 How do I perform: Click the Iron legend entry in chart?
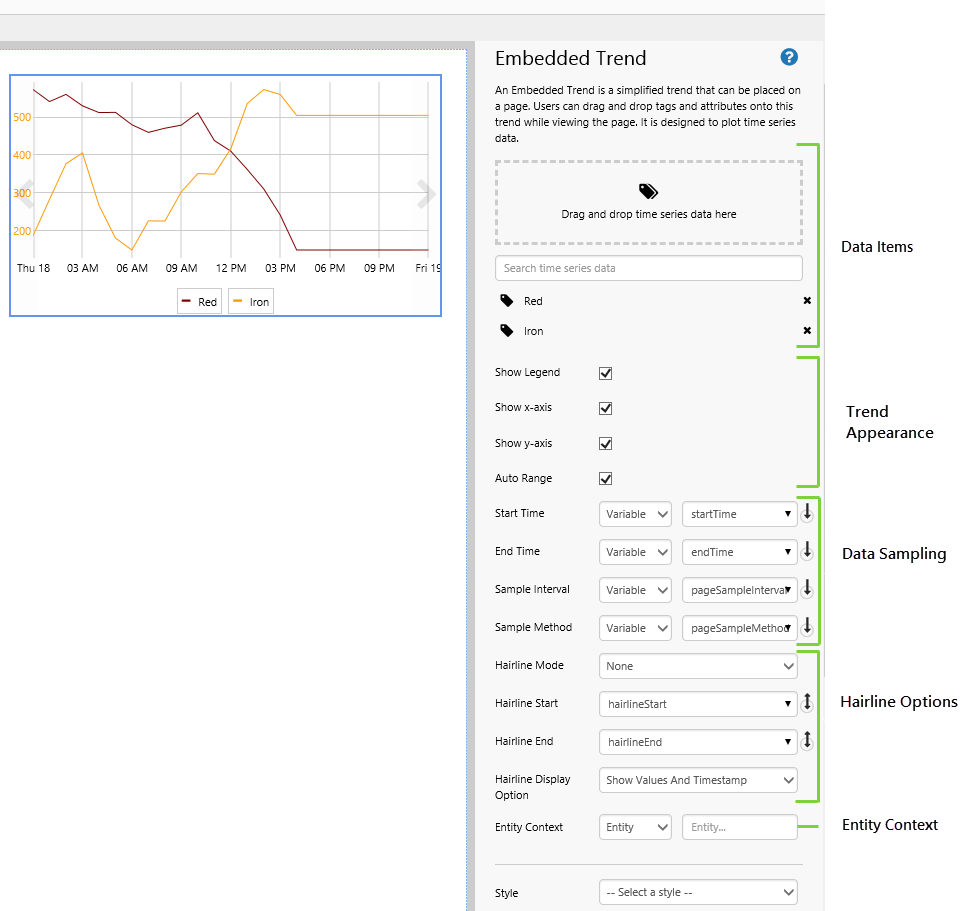[251, 302]
